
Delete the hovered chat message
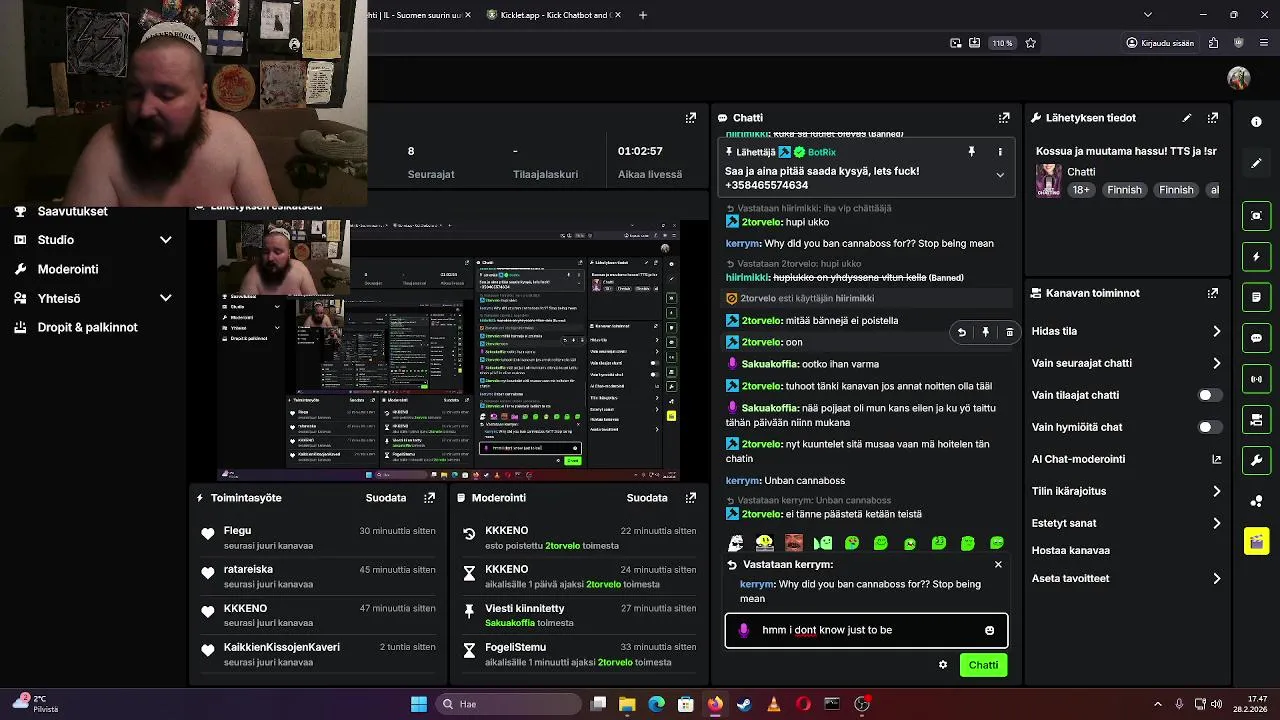[x=1009, y=332]
